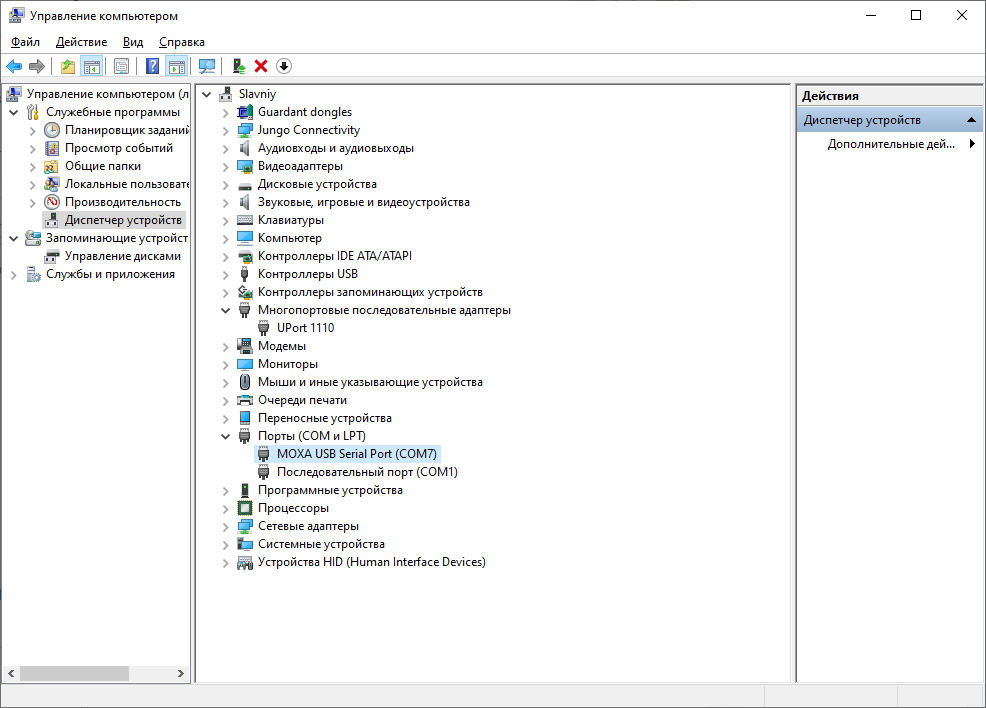
Task: Select Запоминающие устройства node
Action: coord(116,238)
